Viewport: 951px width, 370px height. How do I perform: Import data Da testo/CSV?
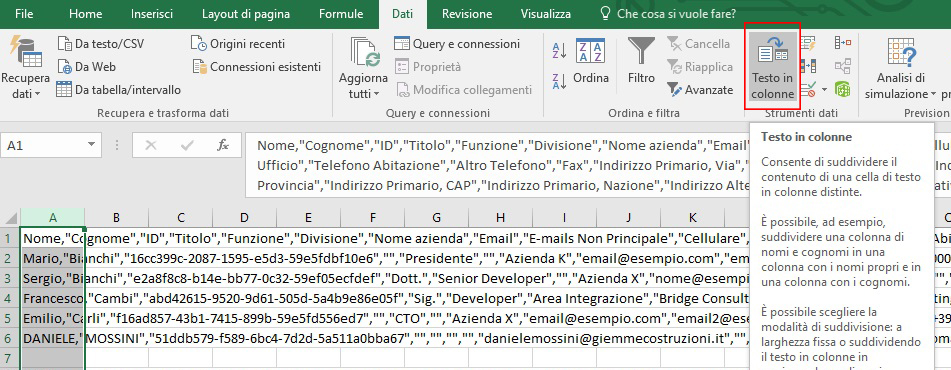click(x=101, y=44)
